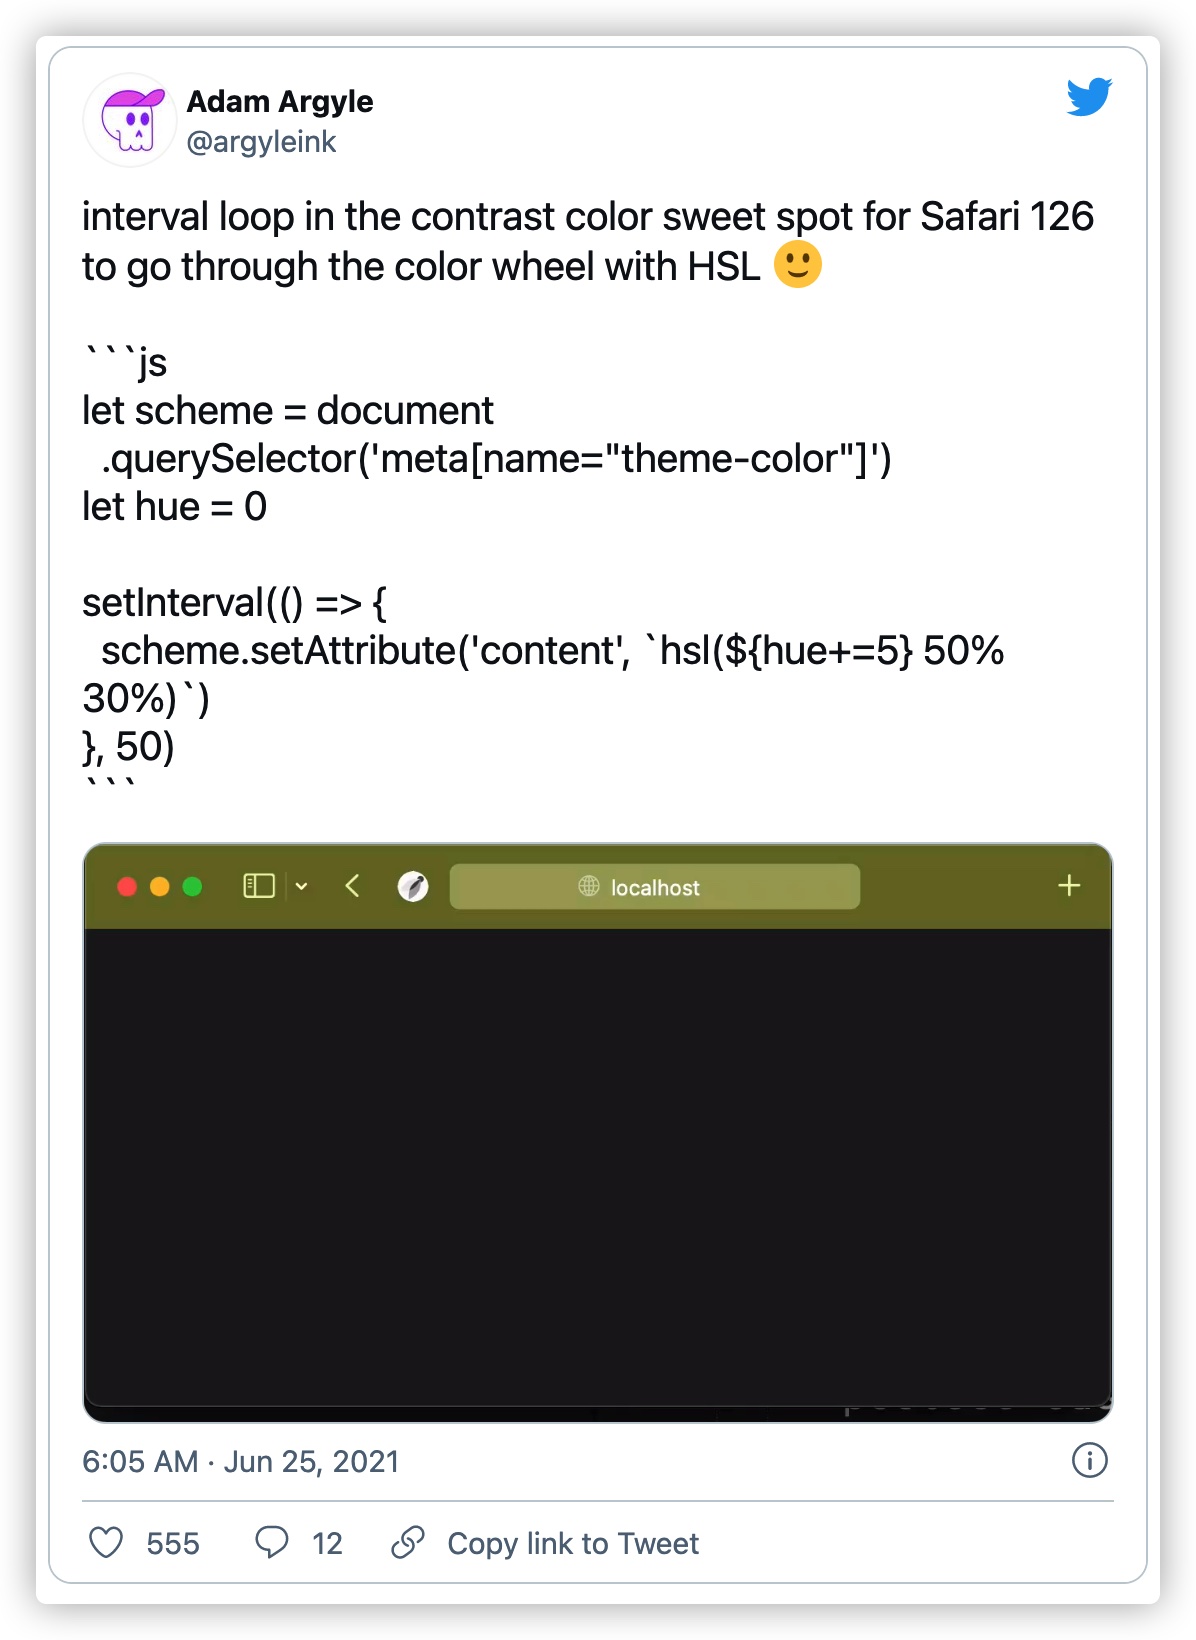Image resolution: width=1196 pixels, height=1640 pixels.
Task: Click the 12 replies count
Action: 327,1543
